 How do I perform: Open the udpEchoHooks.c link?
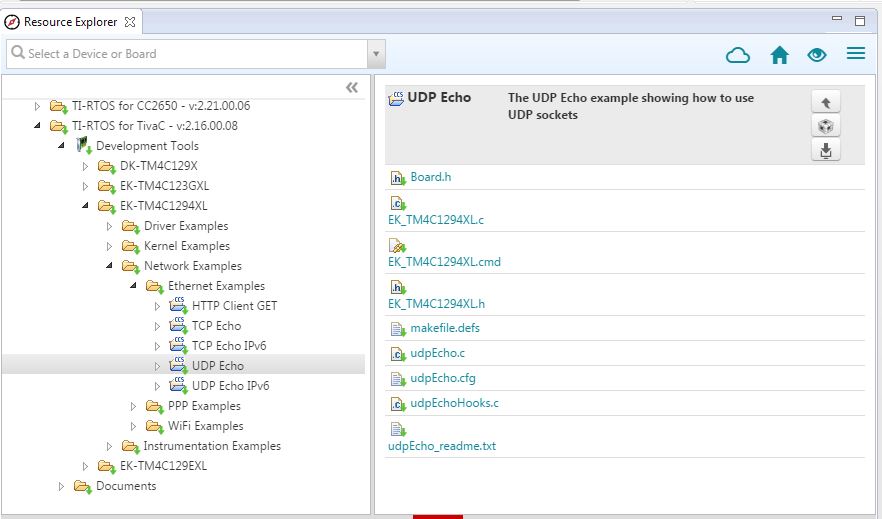pyautogui.click(x=454, y=403)
